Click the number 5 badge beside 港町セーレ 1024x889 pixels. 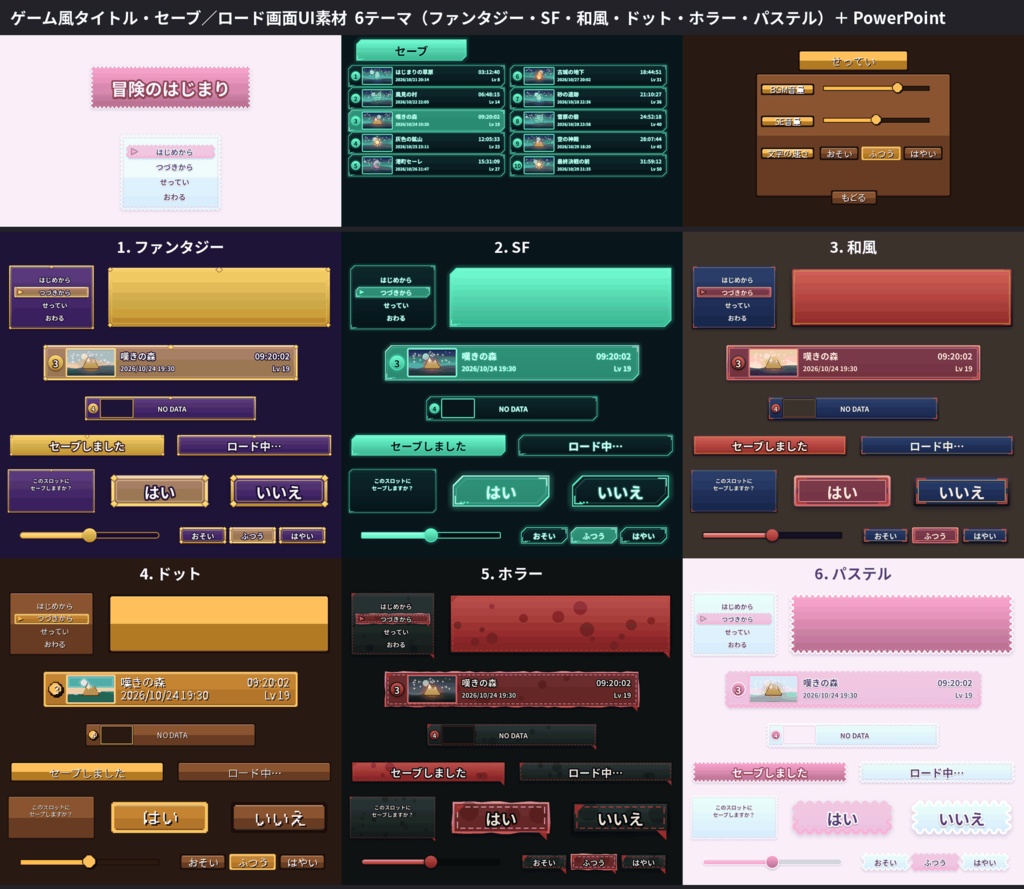355,165
